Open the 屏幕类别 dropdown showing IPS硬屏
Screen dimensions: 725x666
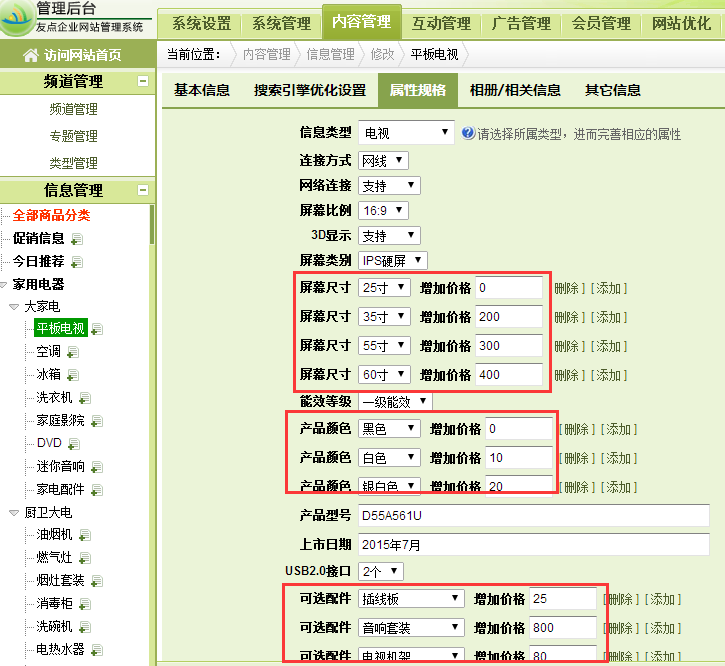point(392,260)
